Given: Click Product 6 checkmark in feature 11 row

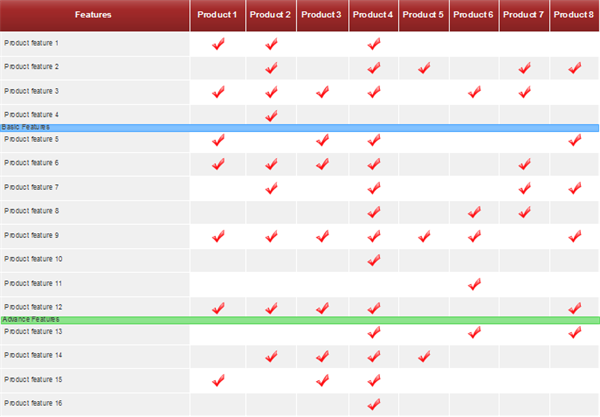Looking at the screenshot, I should pos(474,284).
